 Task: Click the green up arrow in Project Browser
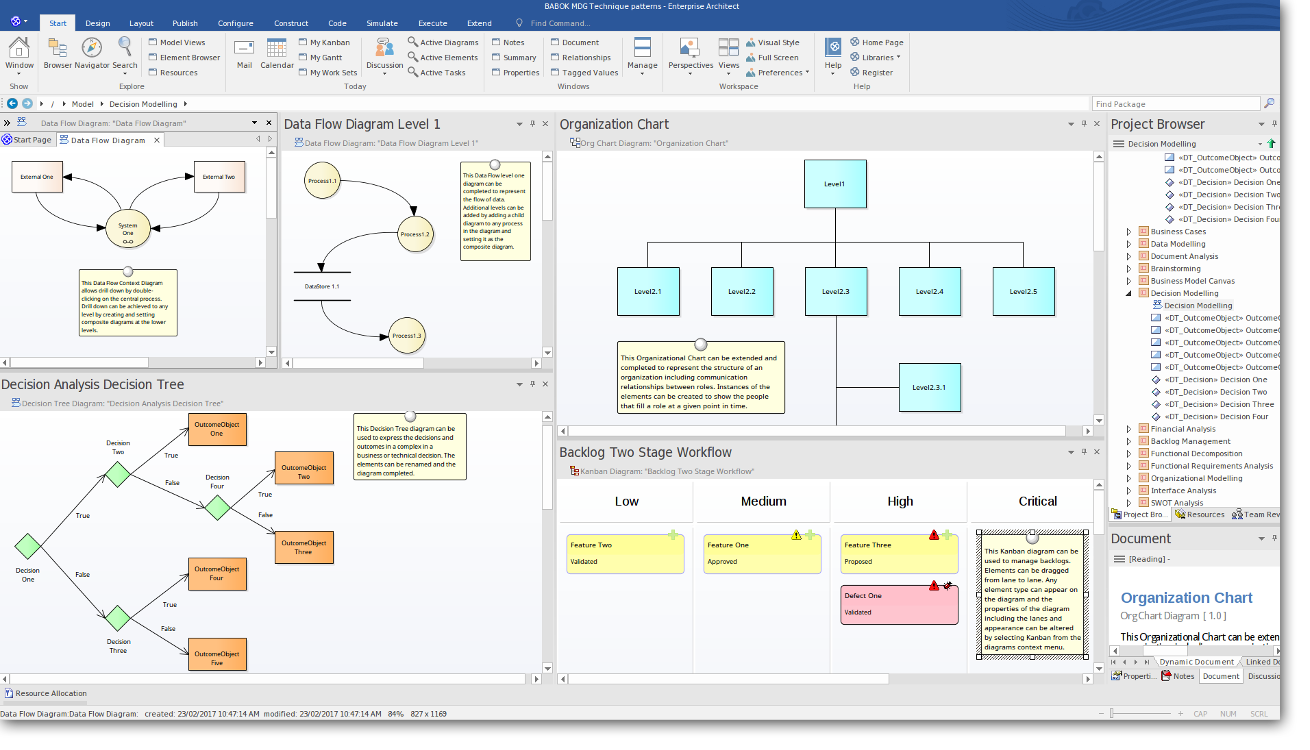tap(1272, 144)
